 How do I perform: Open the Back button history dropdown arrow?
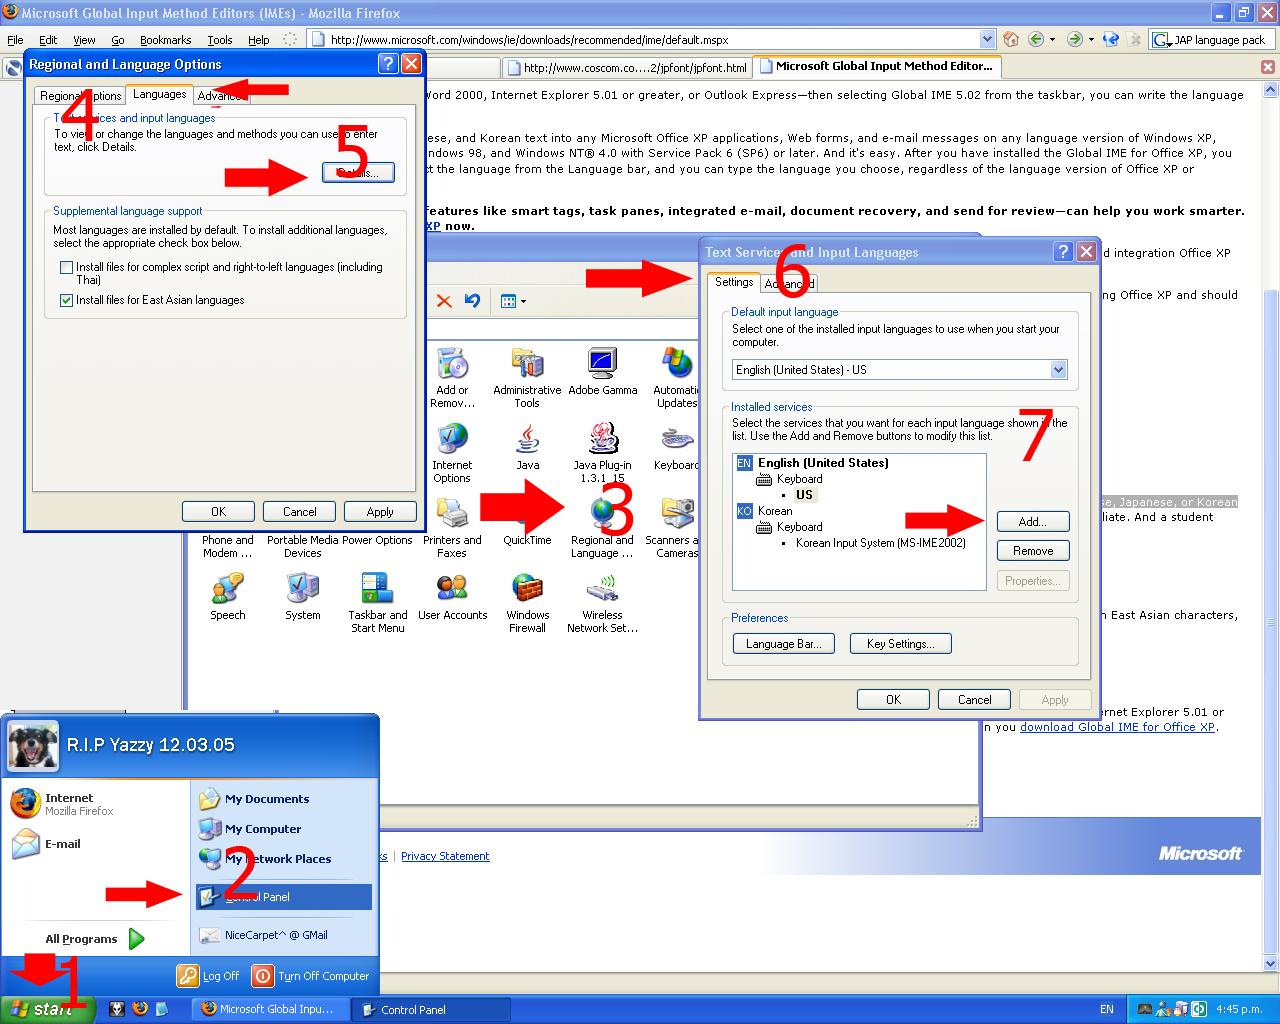[1053, 40]
